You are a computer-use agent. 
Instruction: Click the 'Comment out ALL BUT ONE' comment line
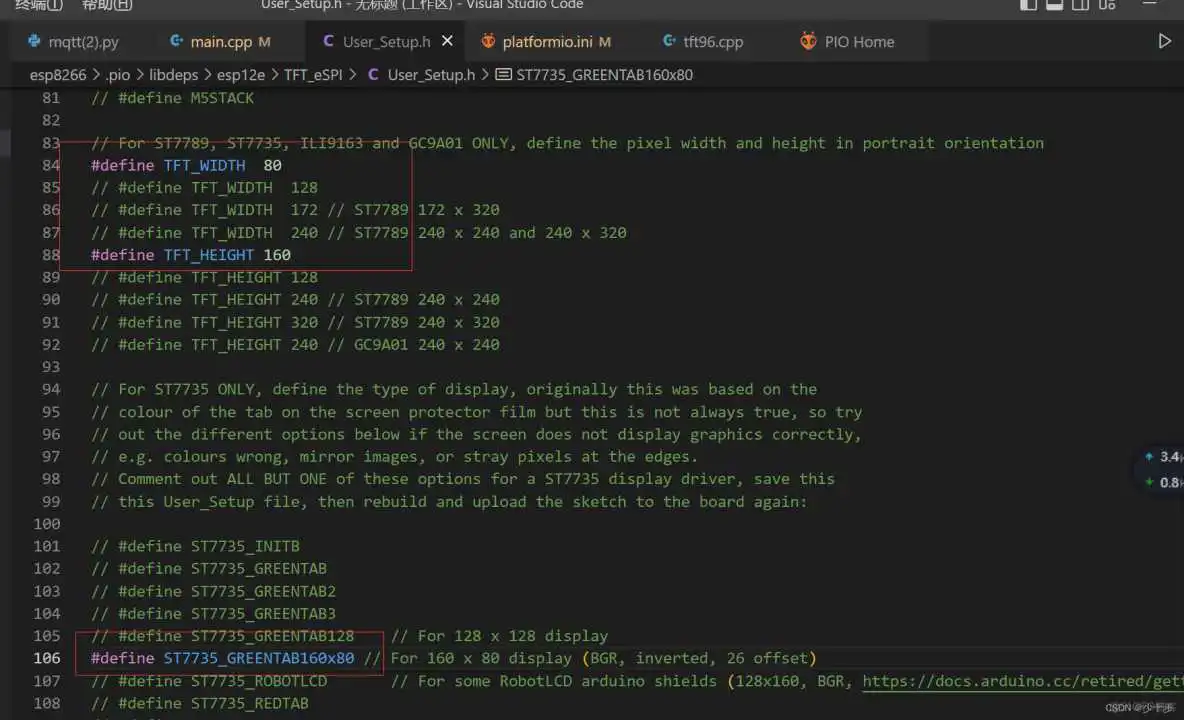pyautogui.click(x=463, y=479)
